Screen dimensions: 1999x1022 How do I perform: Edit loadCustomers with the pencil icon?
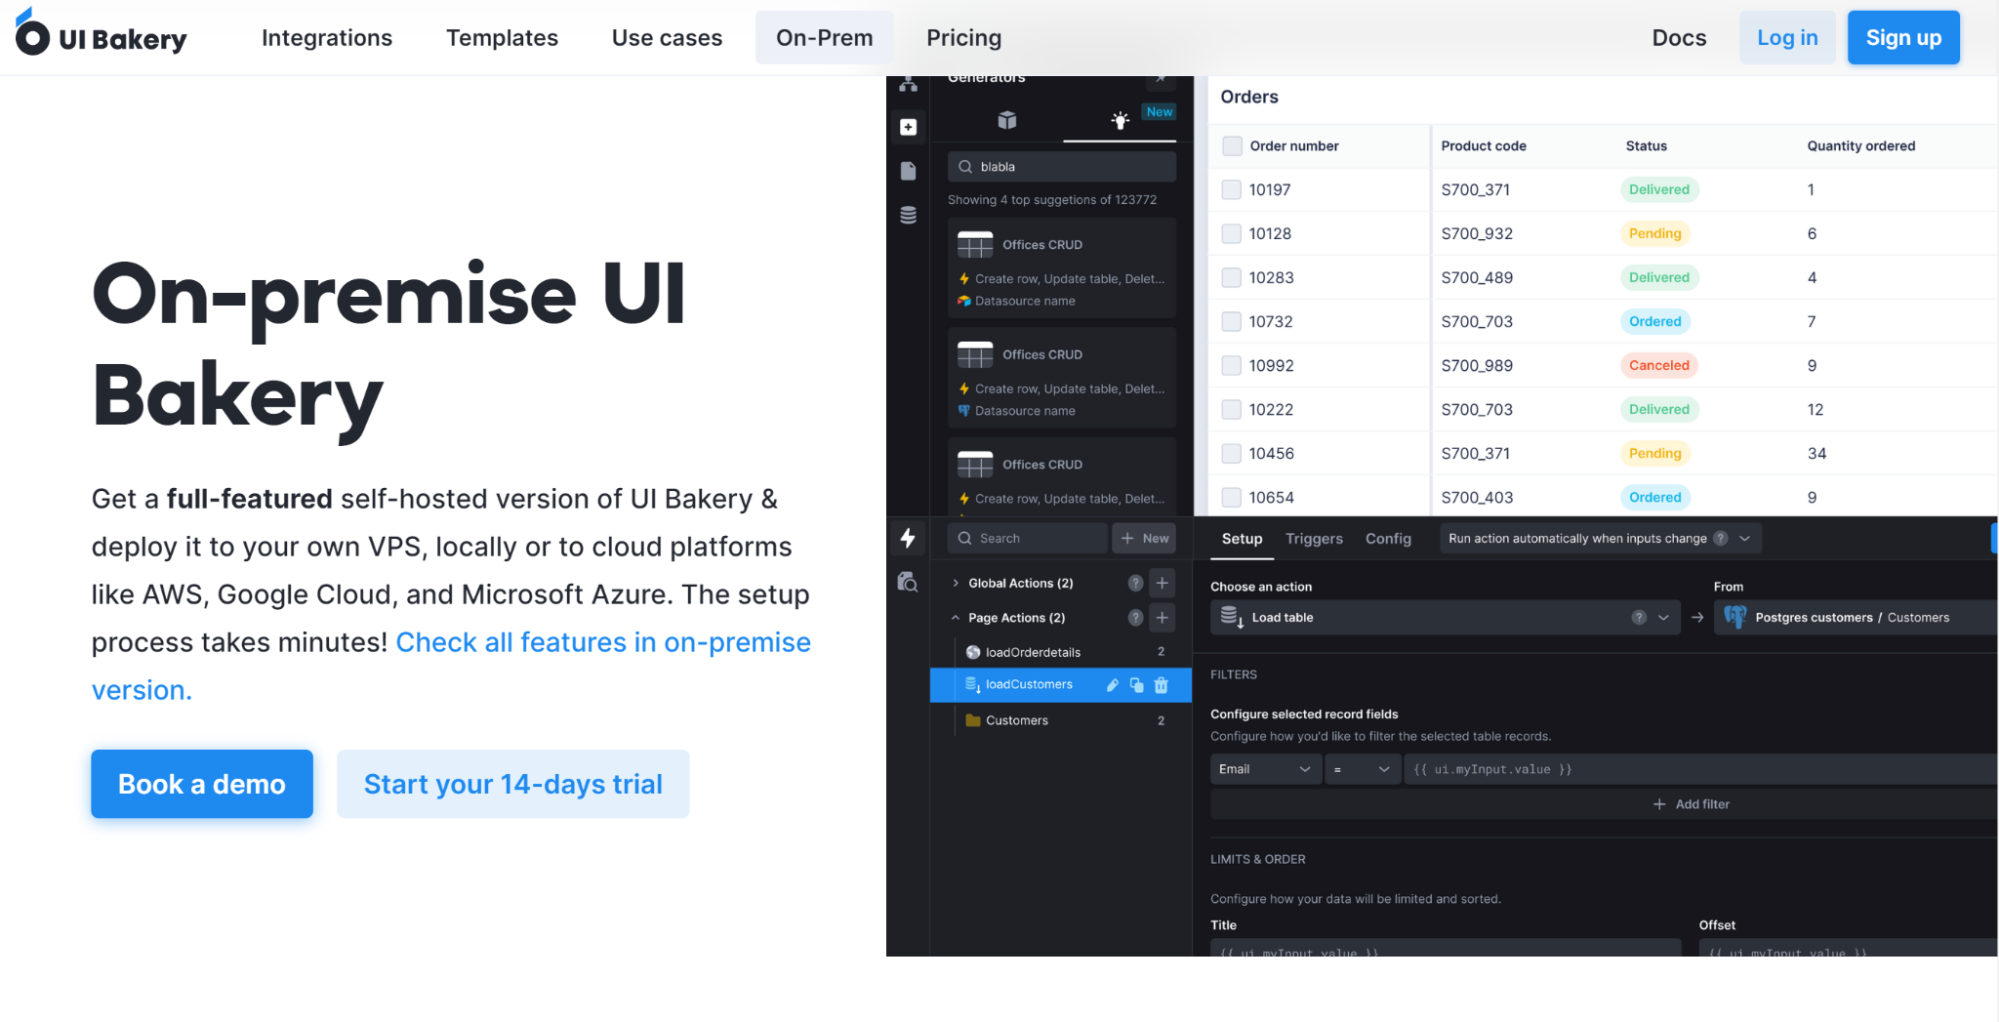click(x=1112, y=685)
